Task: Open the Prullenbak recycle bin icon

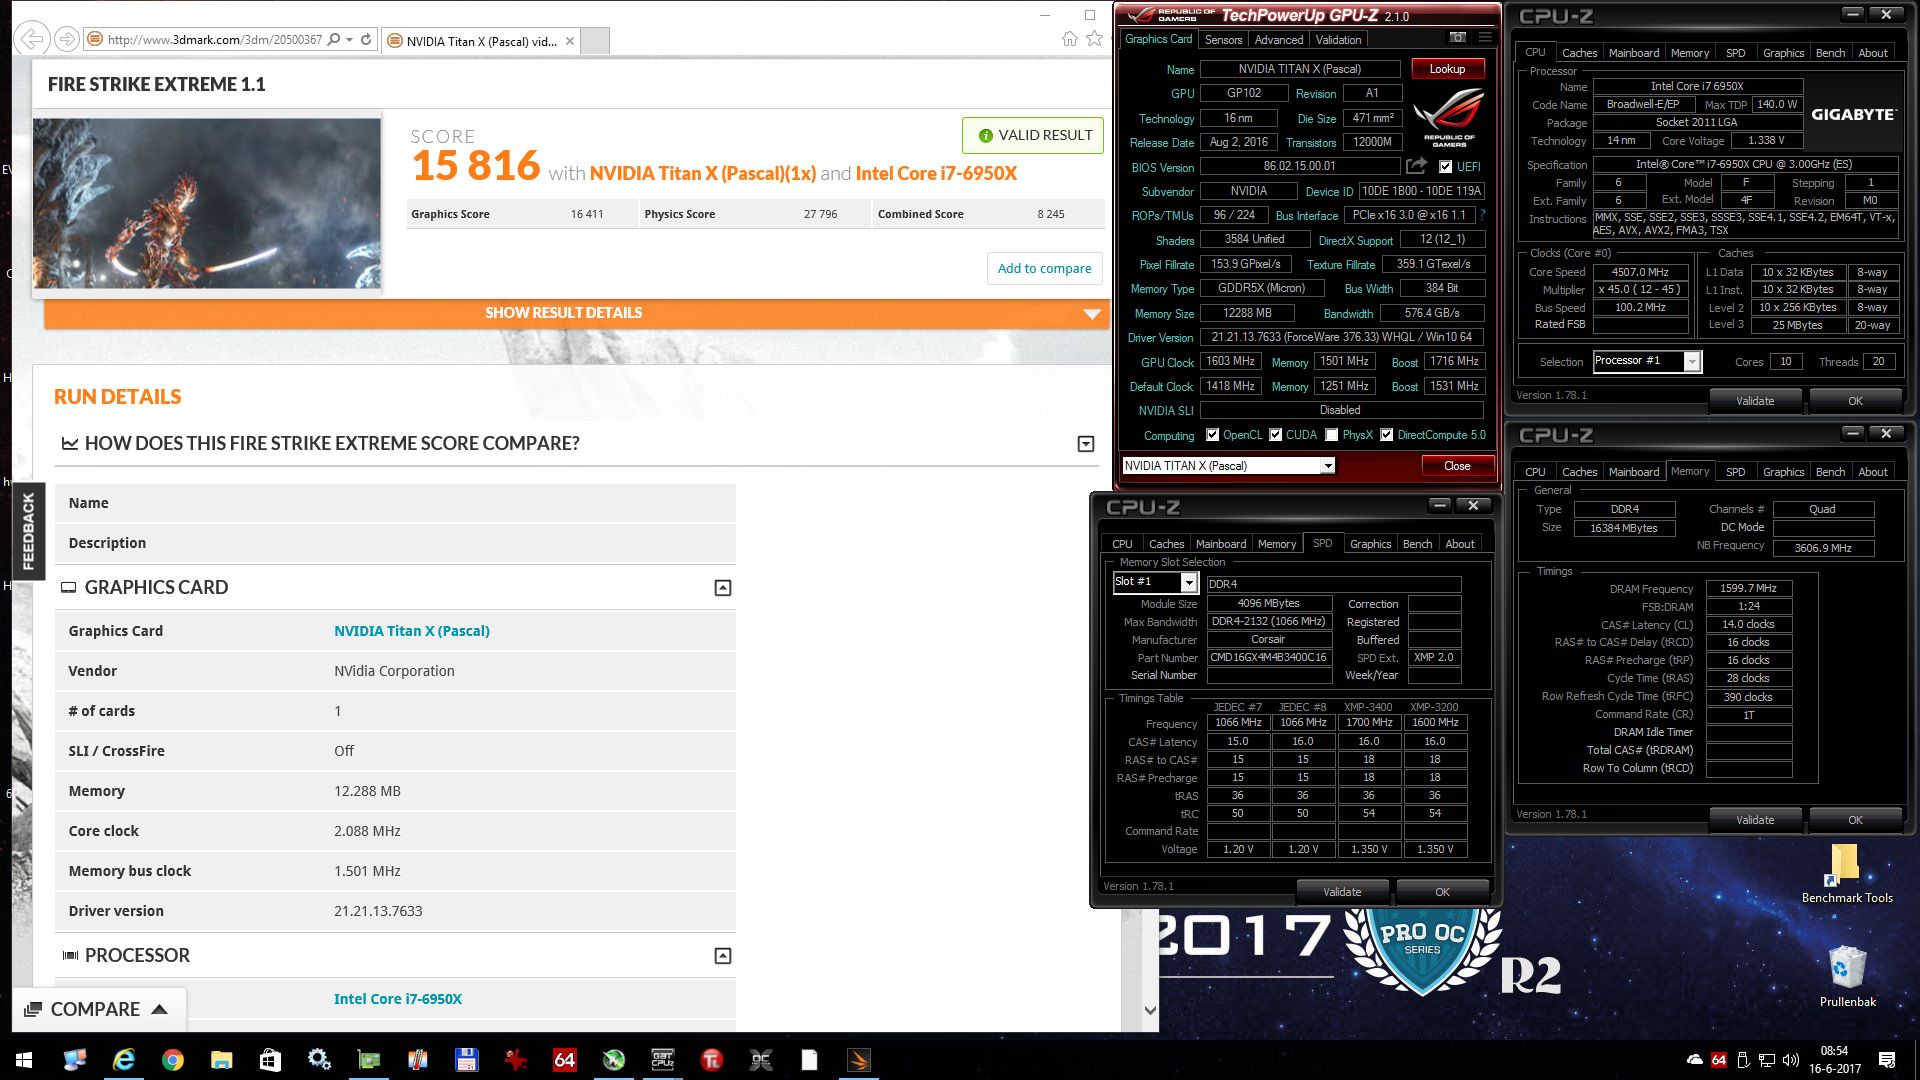Action: [x=1847, y=977]
